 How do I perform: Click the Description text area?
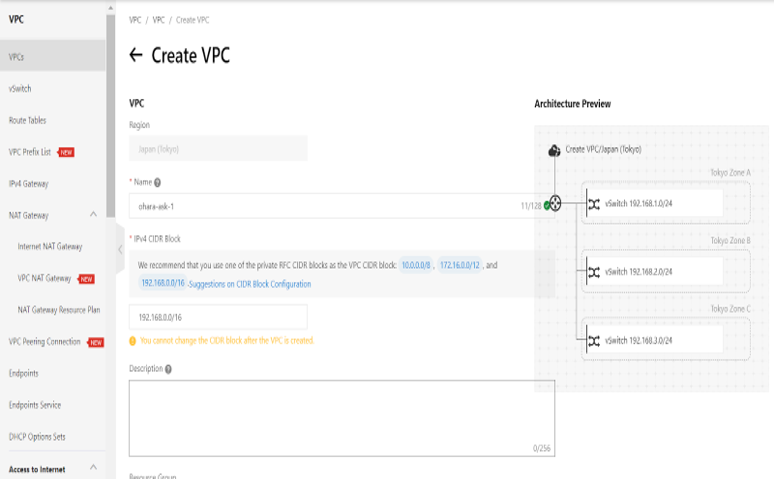(341, 417)
